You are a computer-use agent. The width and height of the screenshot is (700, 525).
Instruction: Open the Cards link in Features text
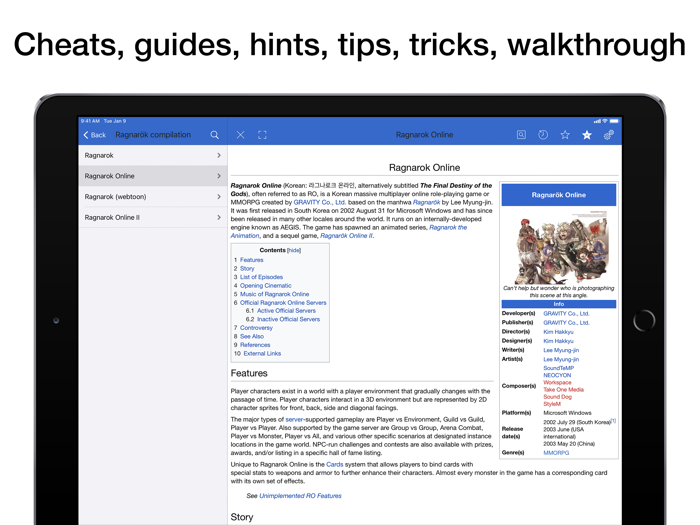334,464
